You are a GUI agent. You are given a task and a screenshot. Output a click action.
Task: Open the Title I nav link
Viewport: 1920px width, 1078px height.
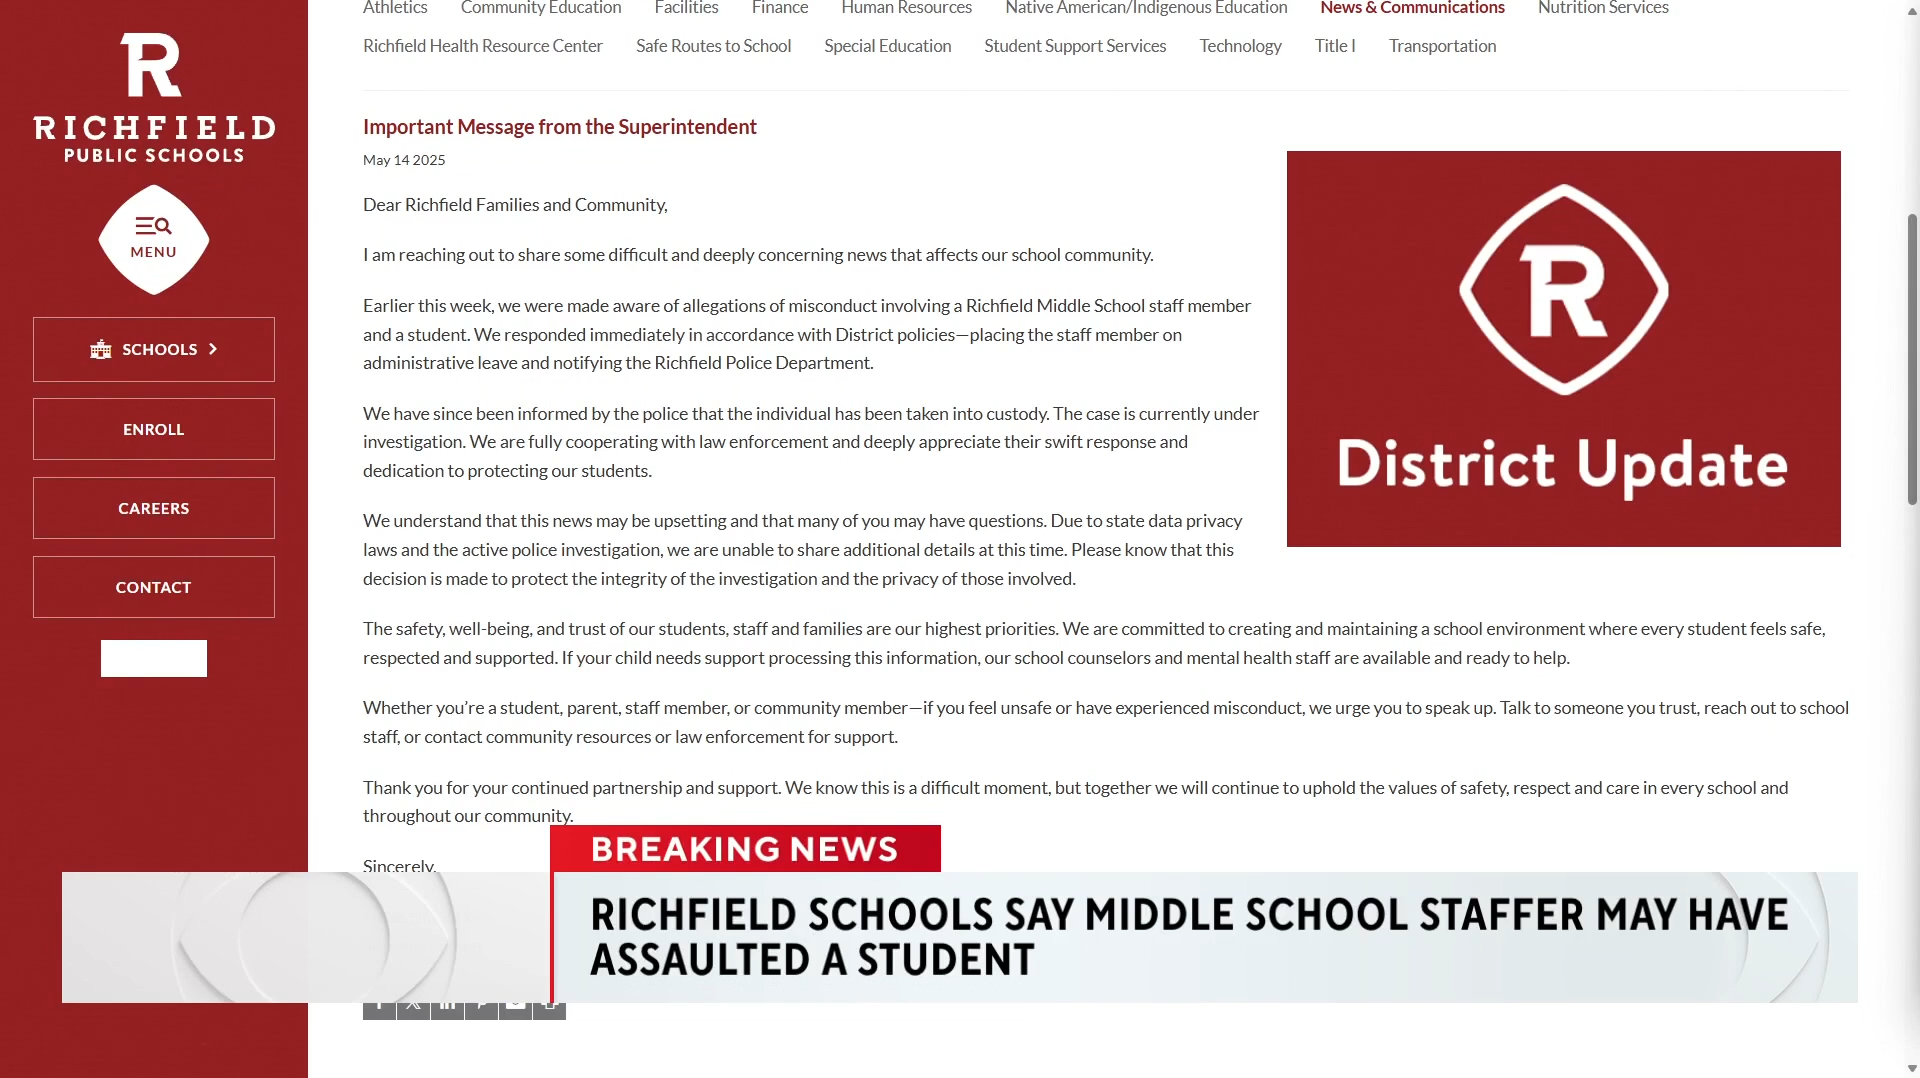click(1335, 46)
